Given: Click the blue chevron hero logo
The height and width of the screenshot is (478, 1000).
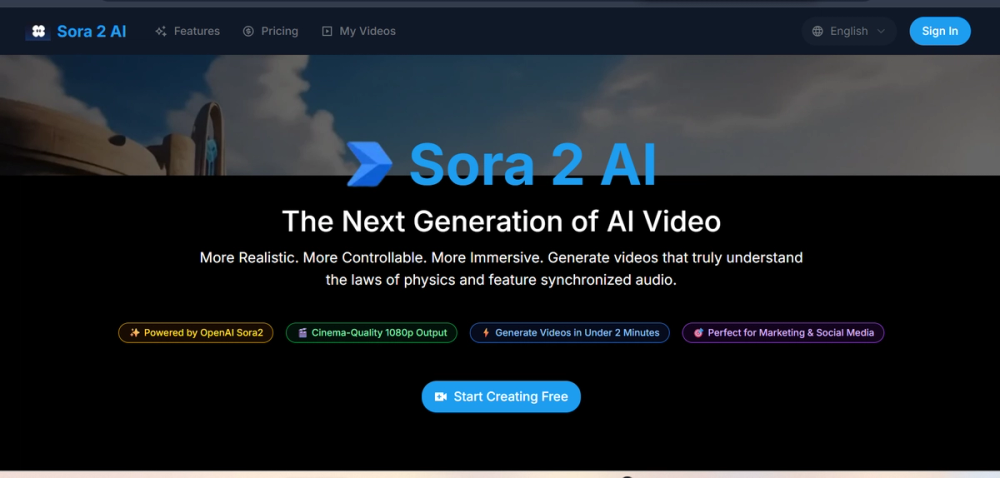Looking at the screenshot, I should point(369,164).
